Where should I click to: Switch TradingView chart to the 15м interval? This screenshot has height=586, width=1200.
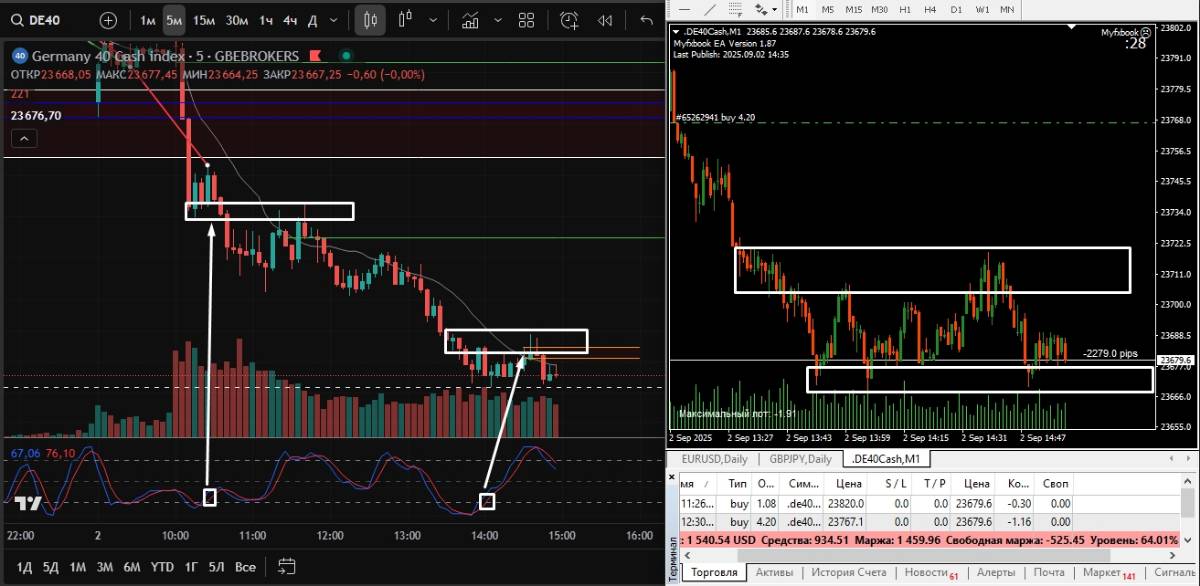tap(204, 20)
